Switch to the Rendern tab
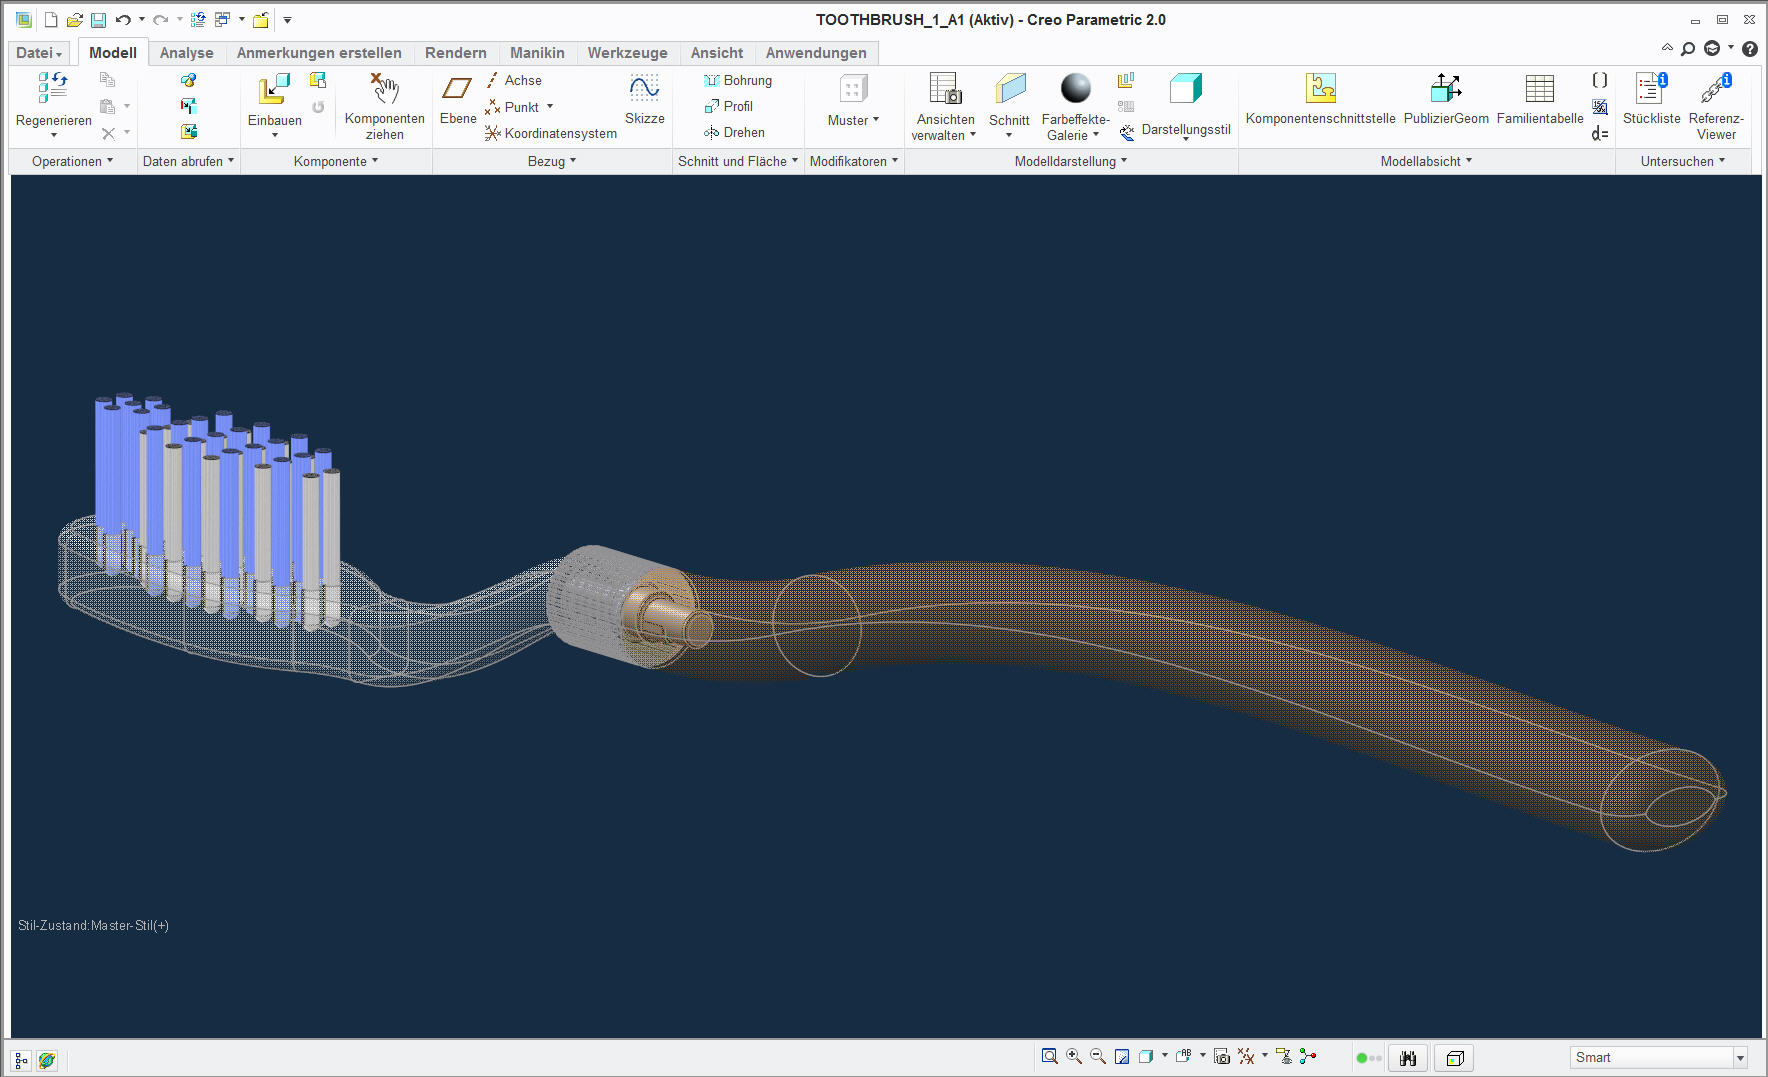This screenshot has width=1768, height=1077. (456, 53)
